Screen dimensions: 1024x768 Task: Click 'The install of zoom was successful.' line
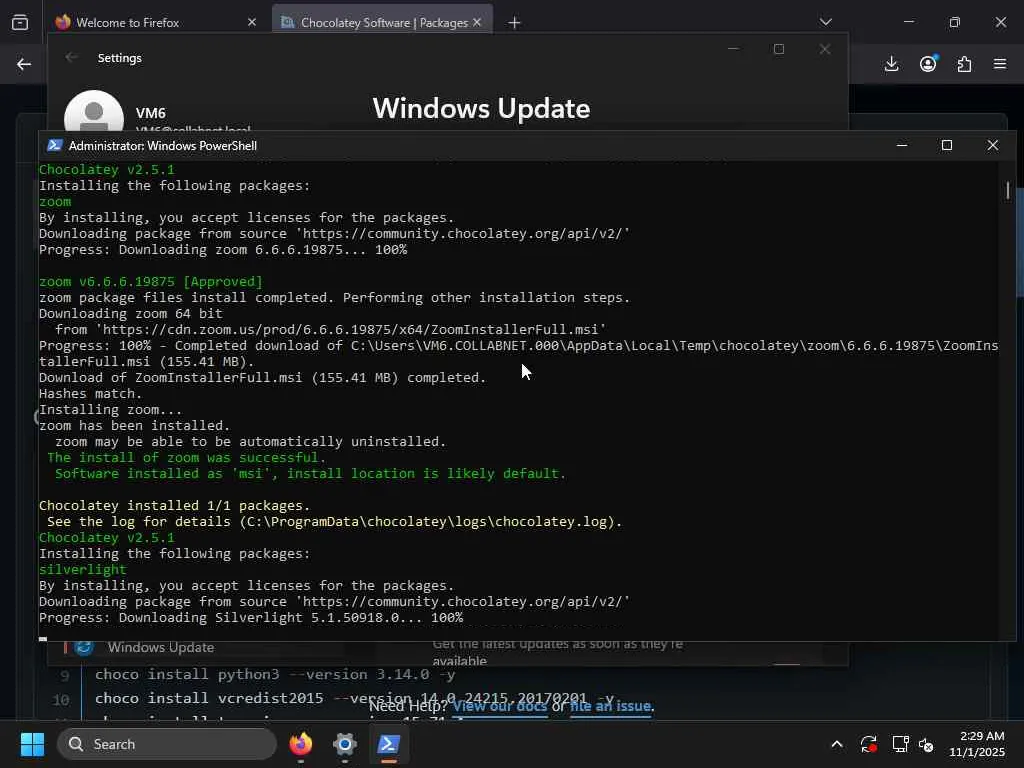[186, 458]
